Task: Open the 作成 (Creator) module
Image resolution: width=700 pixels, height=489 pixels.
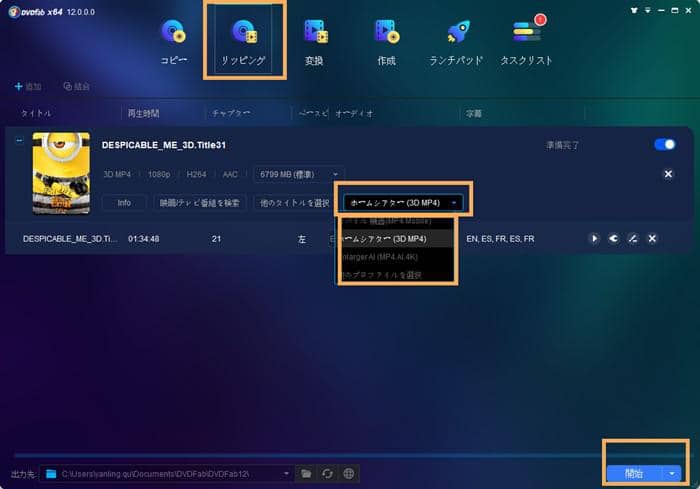Action: [x=387, y=43]
